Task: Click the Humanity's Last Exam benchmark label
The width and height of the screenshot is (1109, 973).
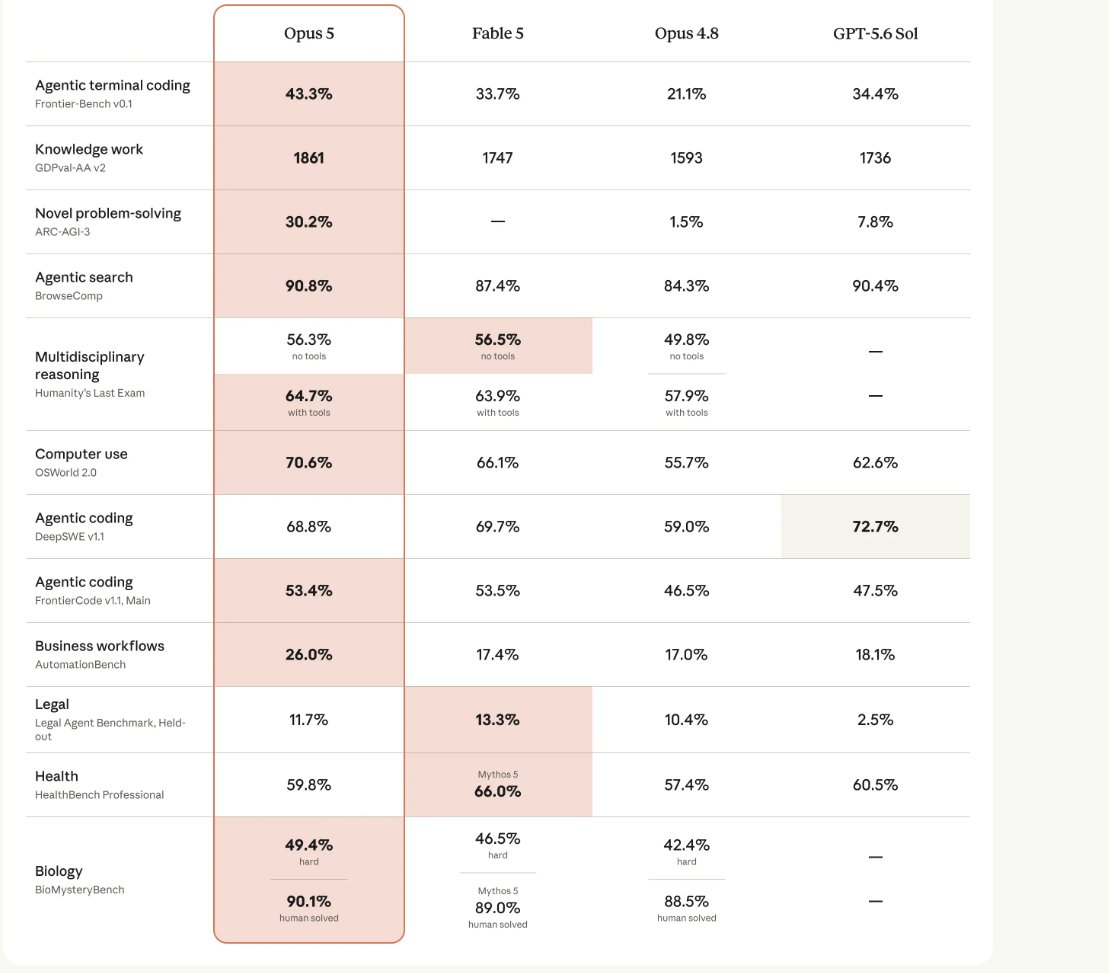Action: 90,393
